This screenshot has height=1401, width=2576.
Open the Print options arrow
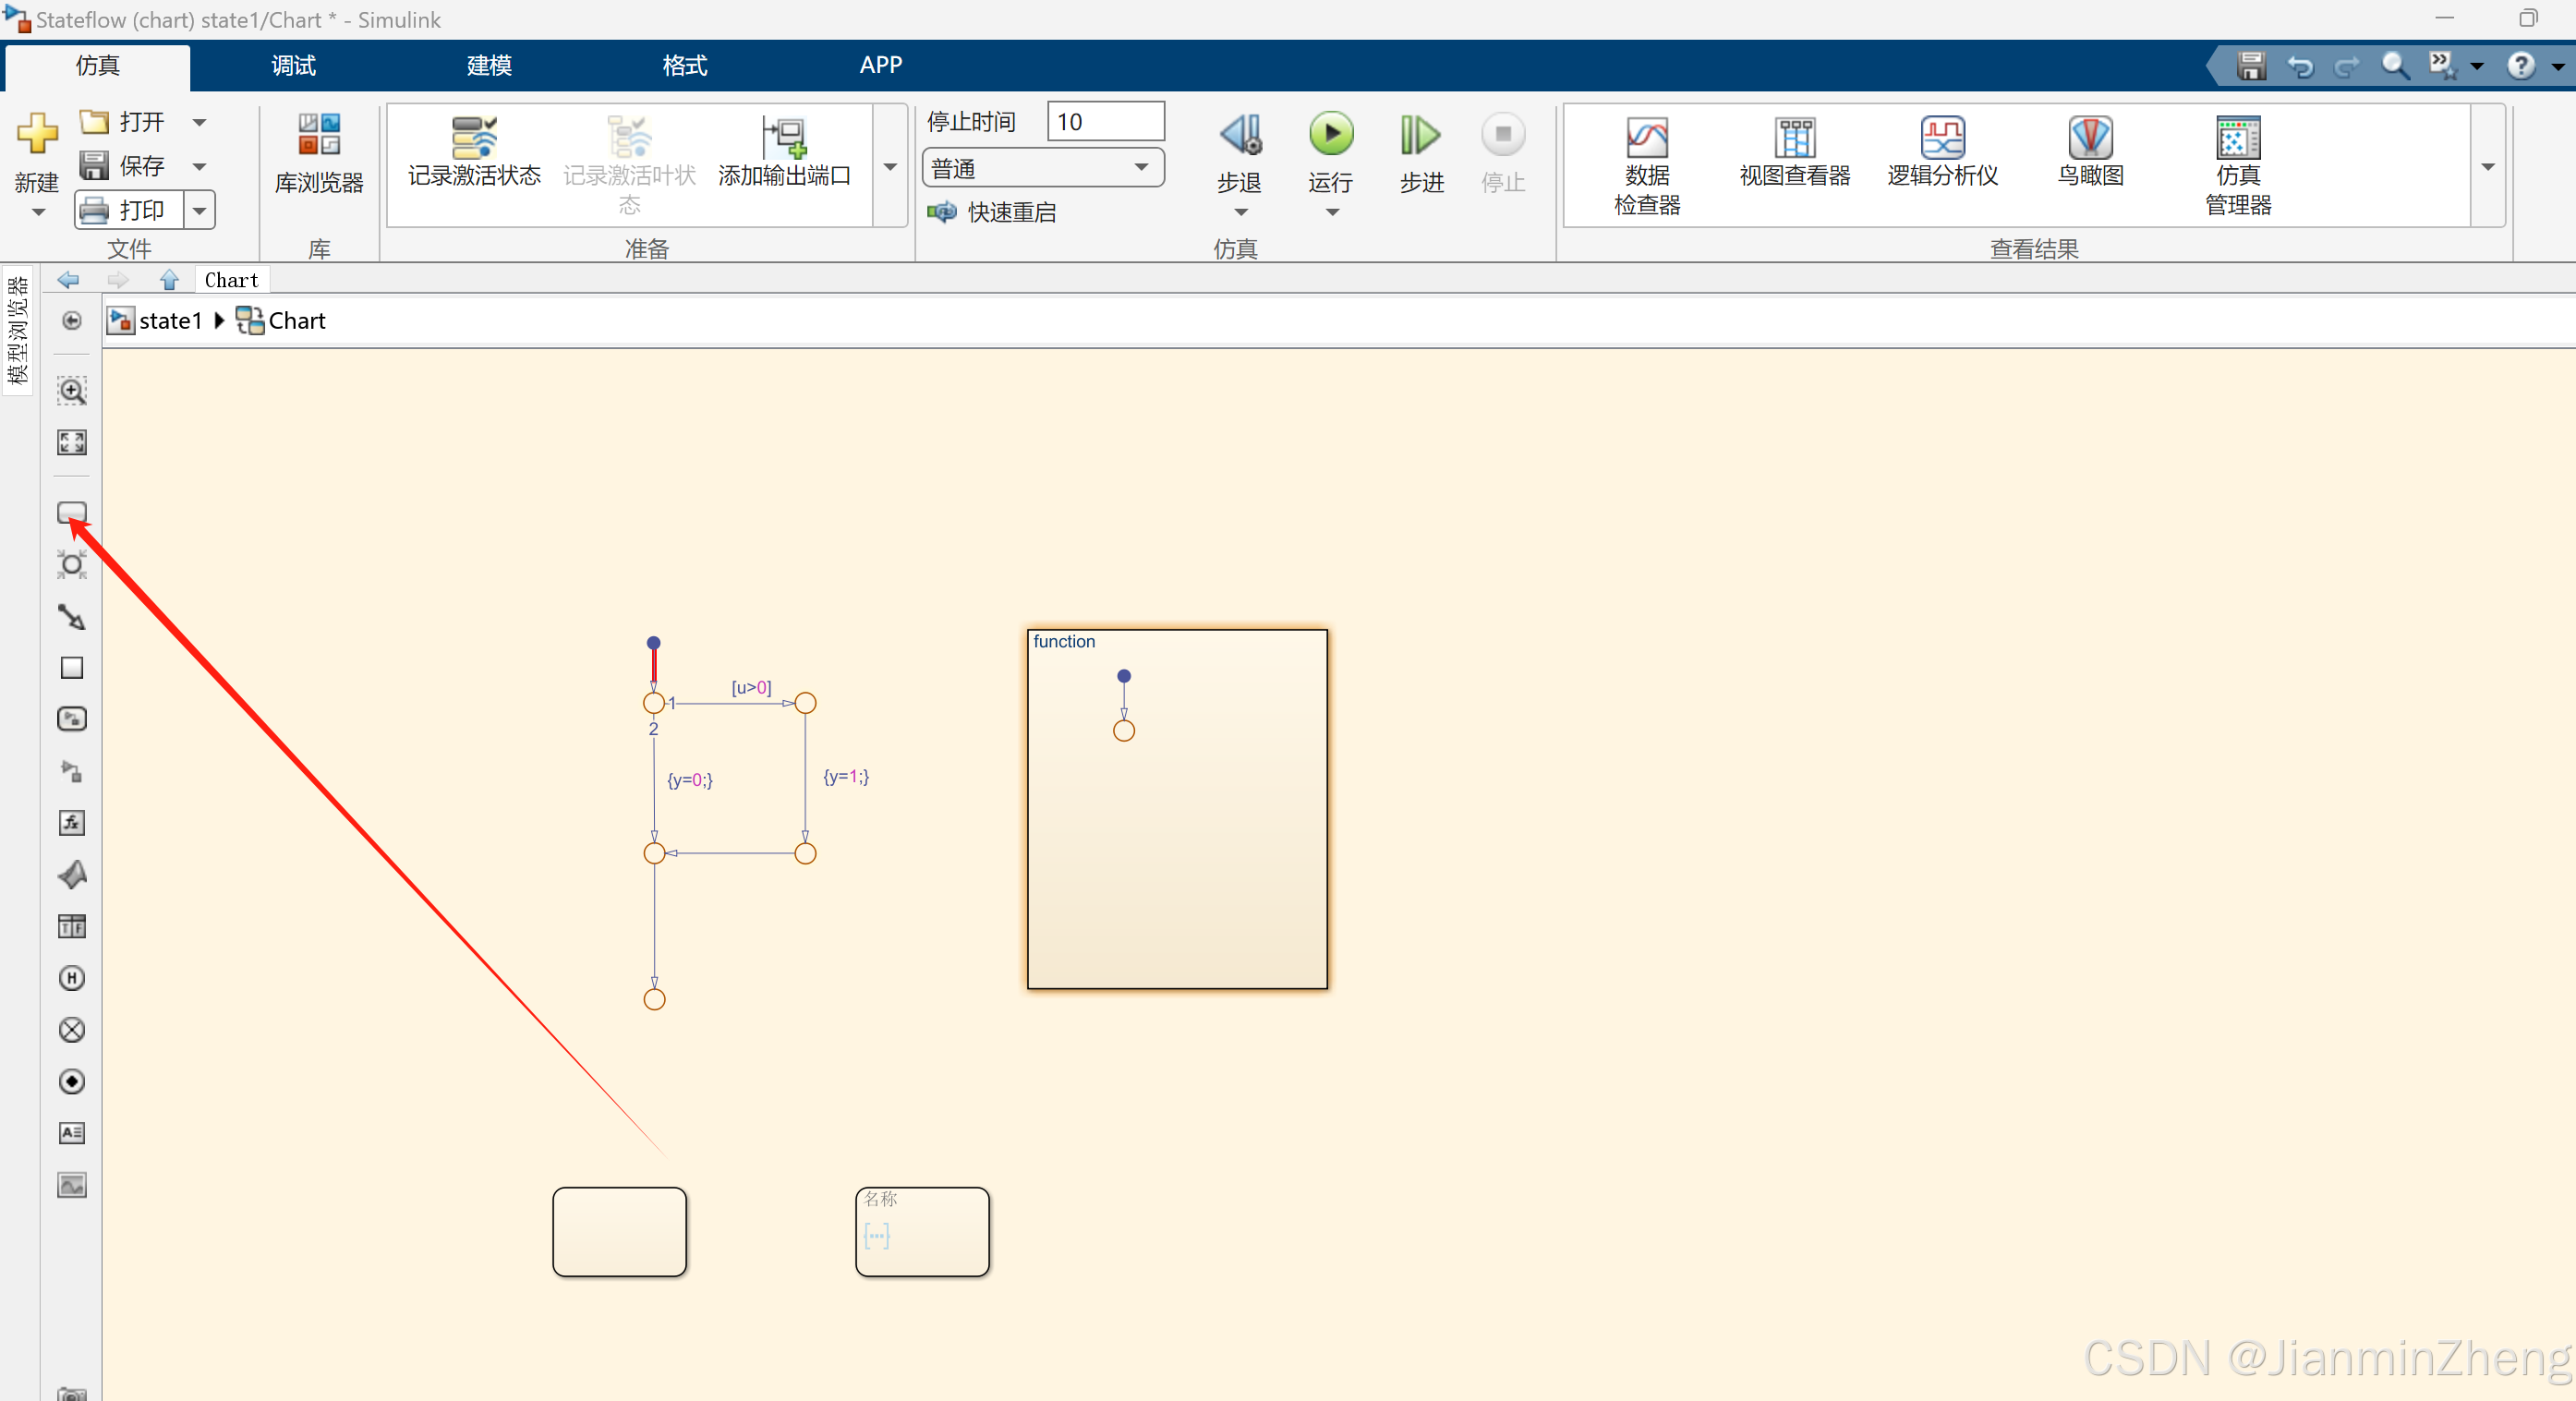click(200, 210)
